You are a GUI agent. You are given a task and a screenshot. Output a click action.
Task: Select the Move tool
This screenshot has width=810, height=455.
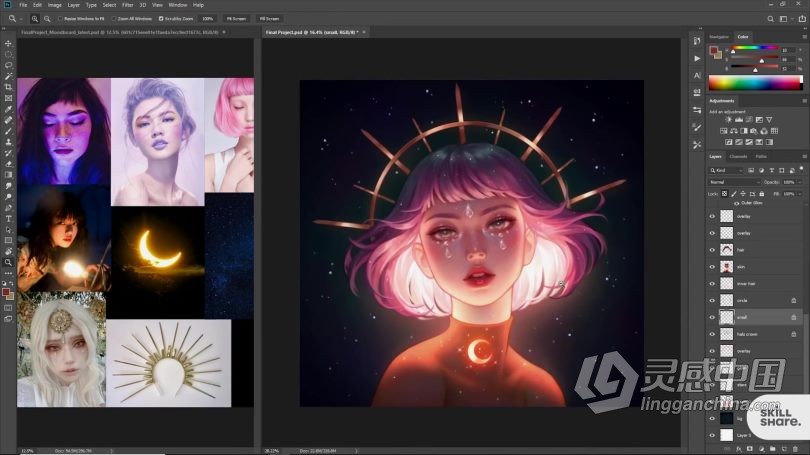pos(8,43)
